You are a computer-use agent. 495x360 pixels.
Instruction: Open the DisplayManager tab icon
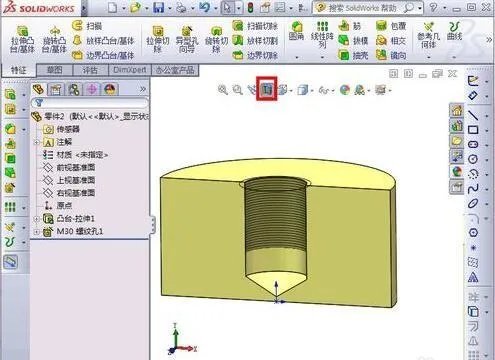pyautogui.click(x=109, y=89)
